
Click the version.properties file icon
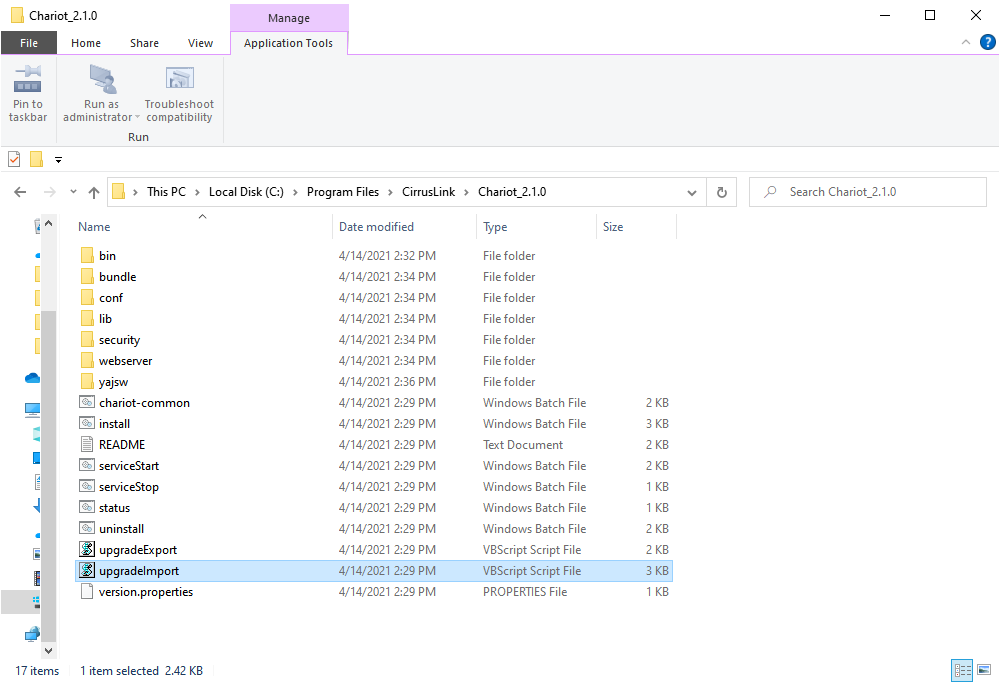(87, 592)
